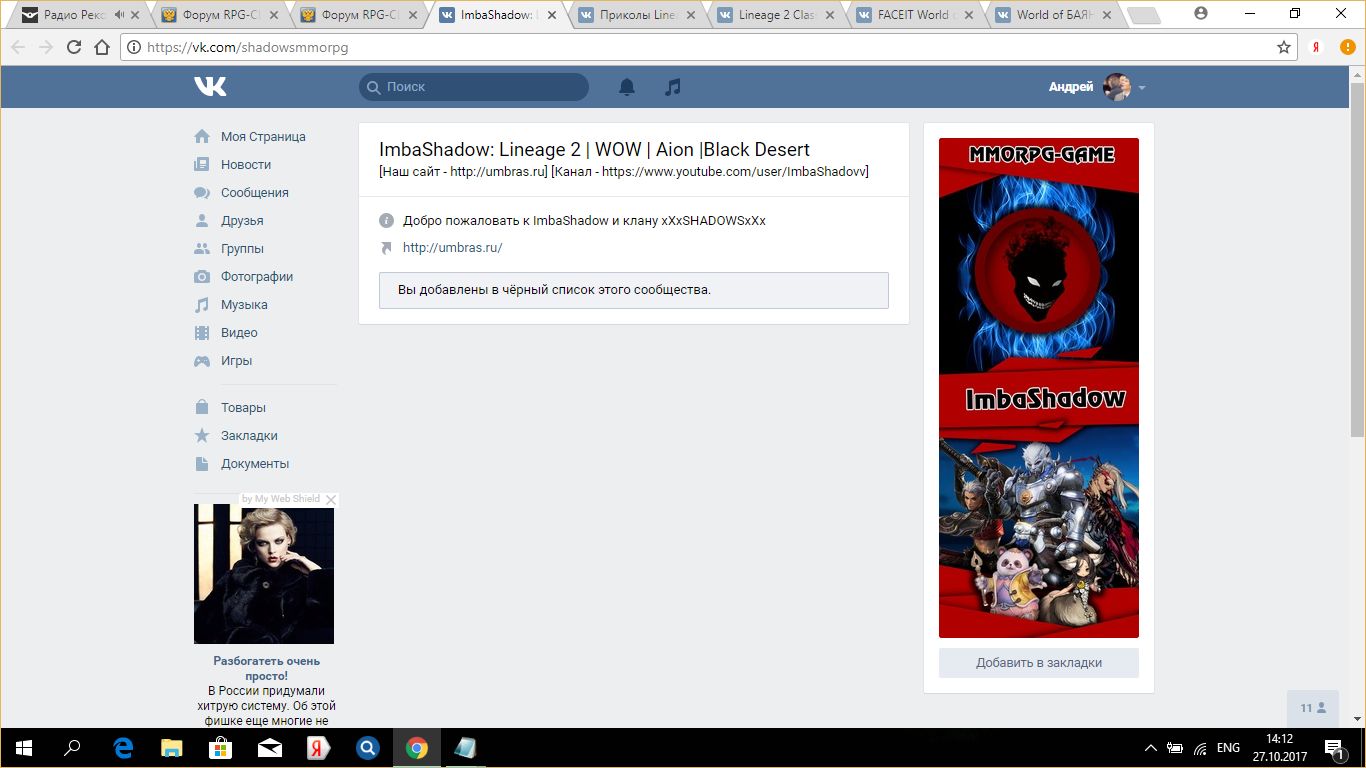This screenshot has width=1366, height=768.
Task: Click the Друзья person icon in sidebar
Action: 202,221
